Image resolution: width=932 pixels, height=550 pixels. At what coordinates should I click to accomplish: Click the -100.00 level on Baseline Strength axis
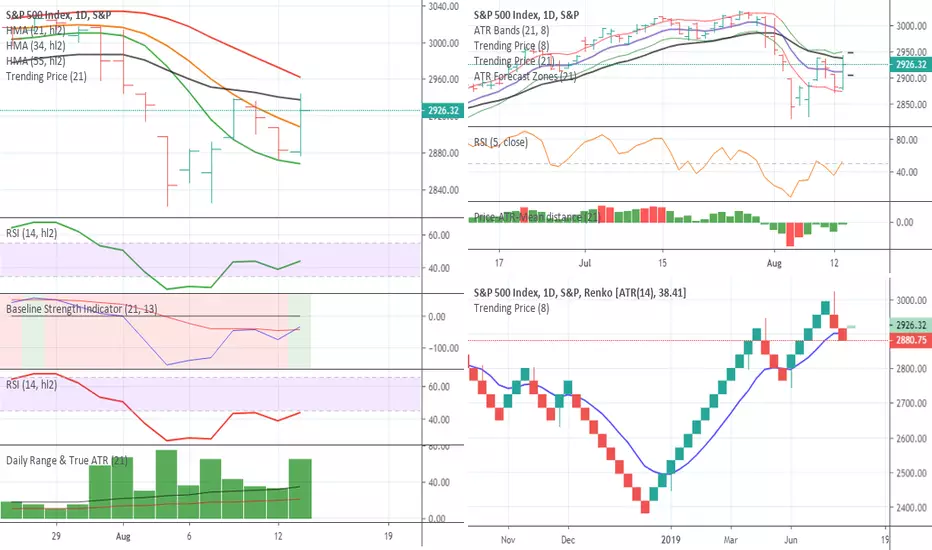443,348
